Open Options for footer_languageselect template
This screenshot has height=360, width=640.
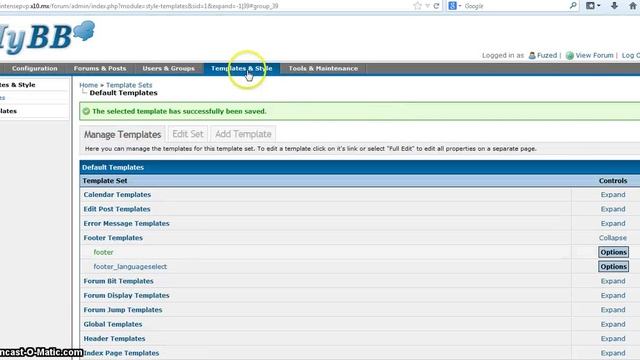[x=613, y=267]
